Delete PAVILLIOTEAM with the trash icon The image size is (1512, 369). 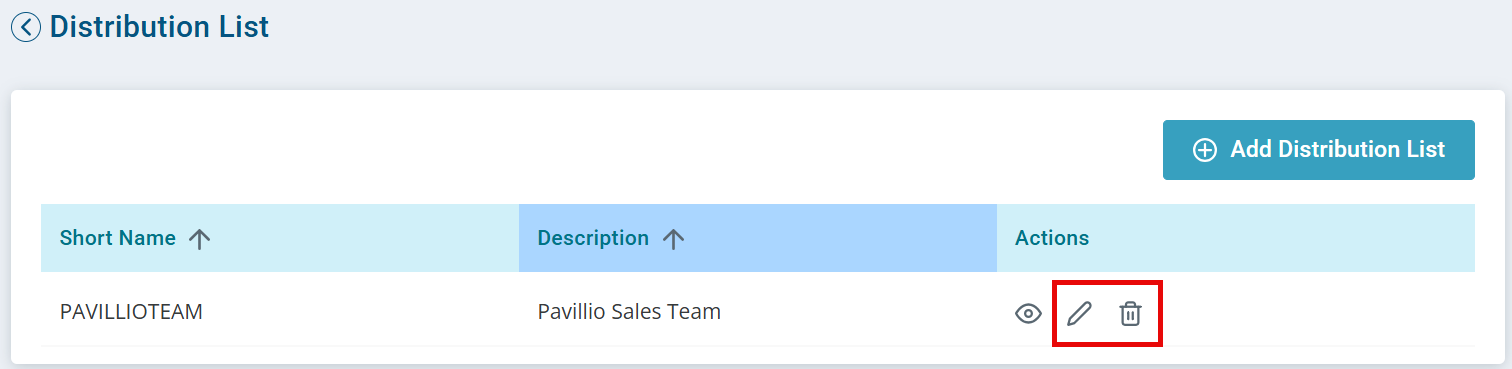point(1130,314)
